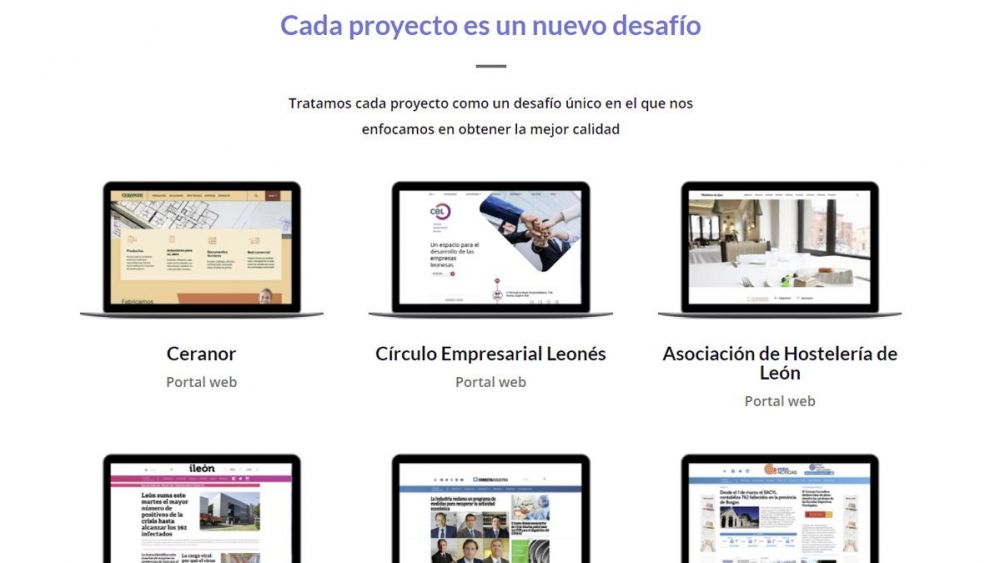Open the ileón news site thumbnail
The height and width of the screenshot is (563, 1000).
point(202,508)
